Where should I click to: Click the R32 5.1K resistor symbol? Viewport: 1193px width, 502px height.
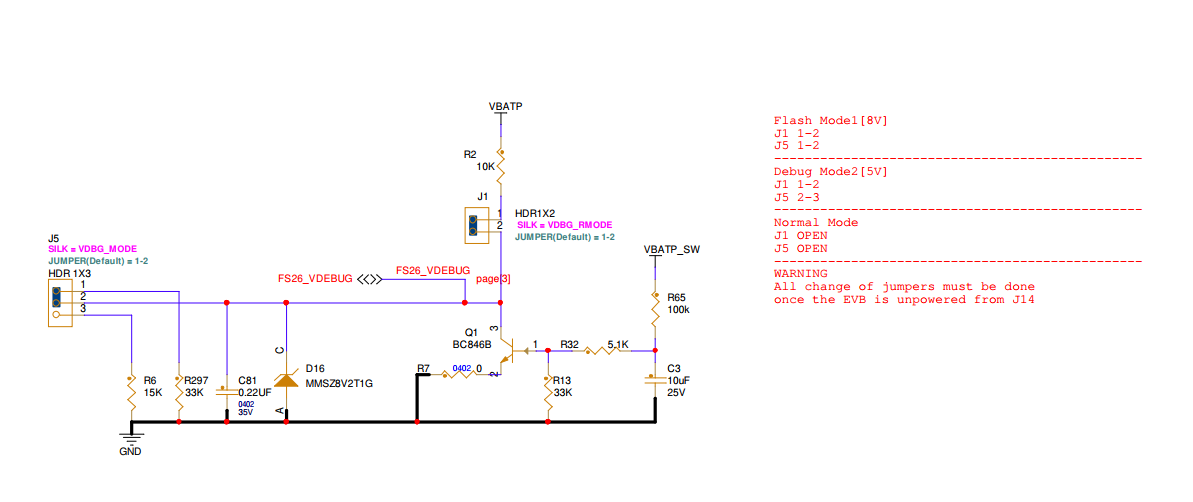[x=601, y=351]
